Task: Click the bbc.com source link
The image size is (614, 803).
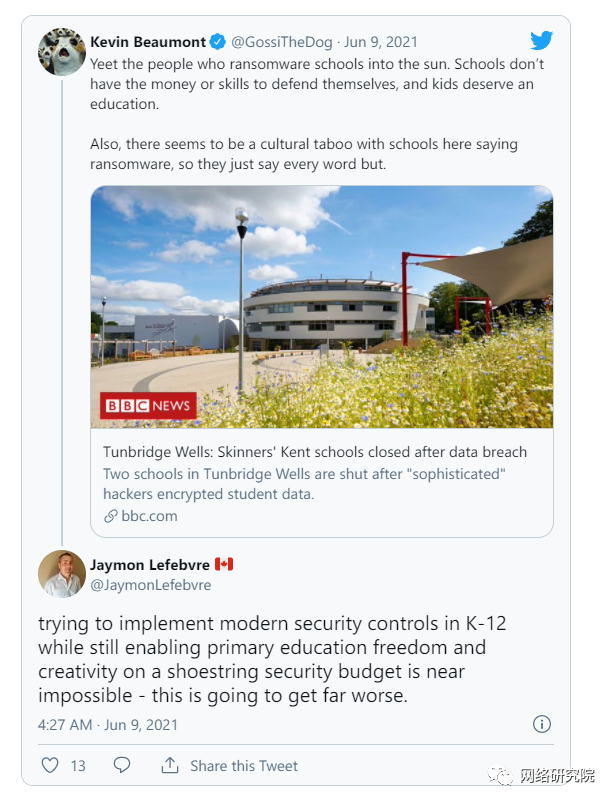Action: click(x=149, y=516)
